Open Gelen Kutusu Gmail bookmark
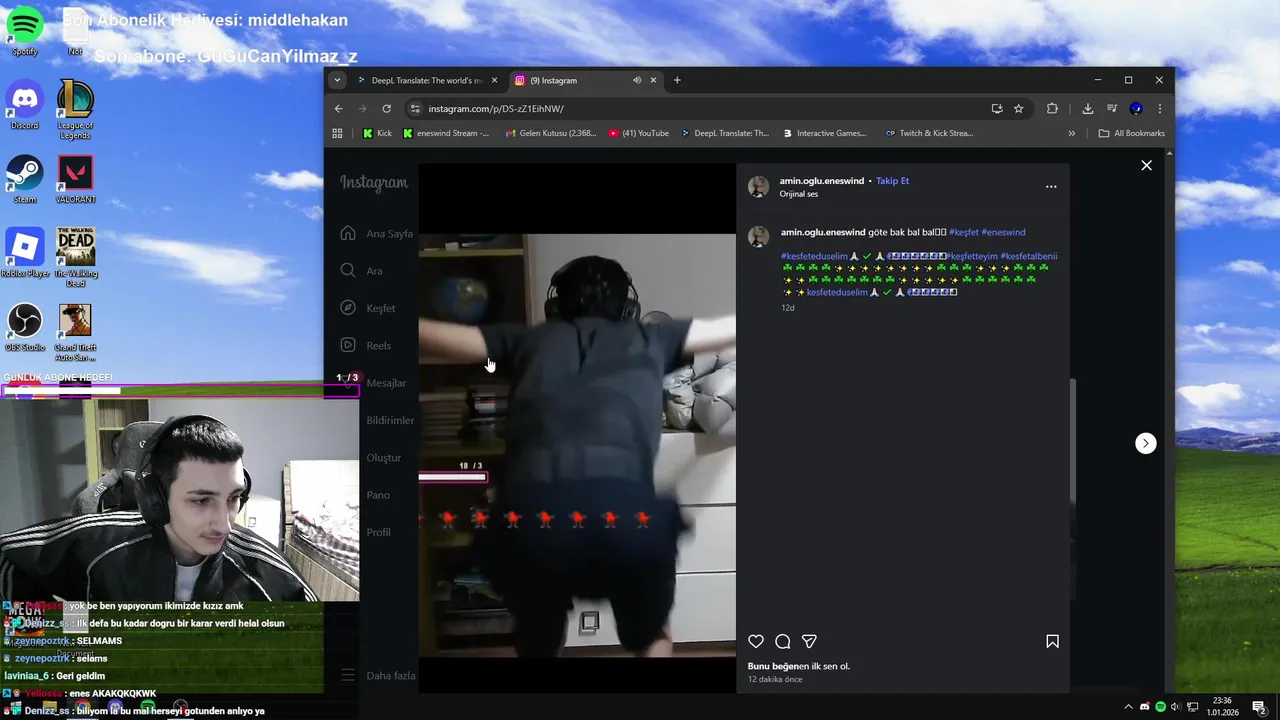 (x=551, y=133)
